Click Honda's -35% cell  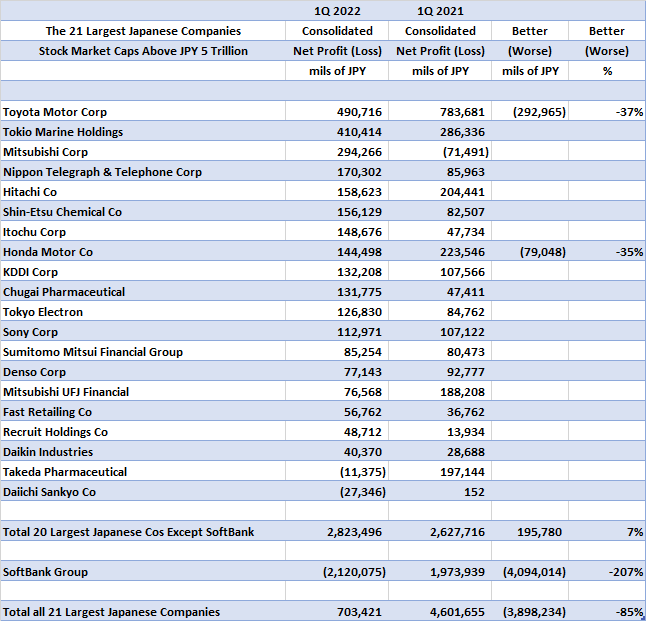[629, 252]
